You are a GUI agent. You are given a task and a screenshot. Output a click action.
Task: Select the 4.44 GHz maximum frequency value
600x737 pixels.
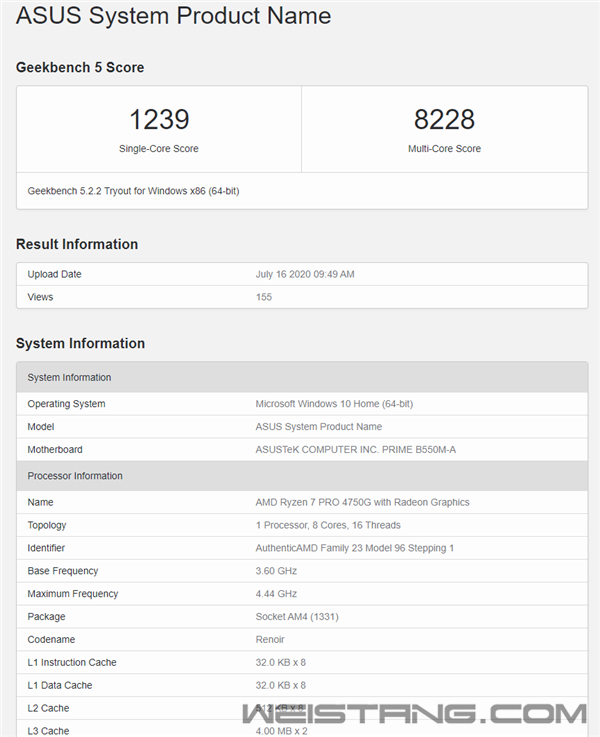pos(276,594)
